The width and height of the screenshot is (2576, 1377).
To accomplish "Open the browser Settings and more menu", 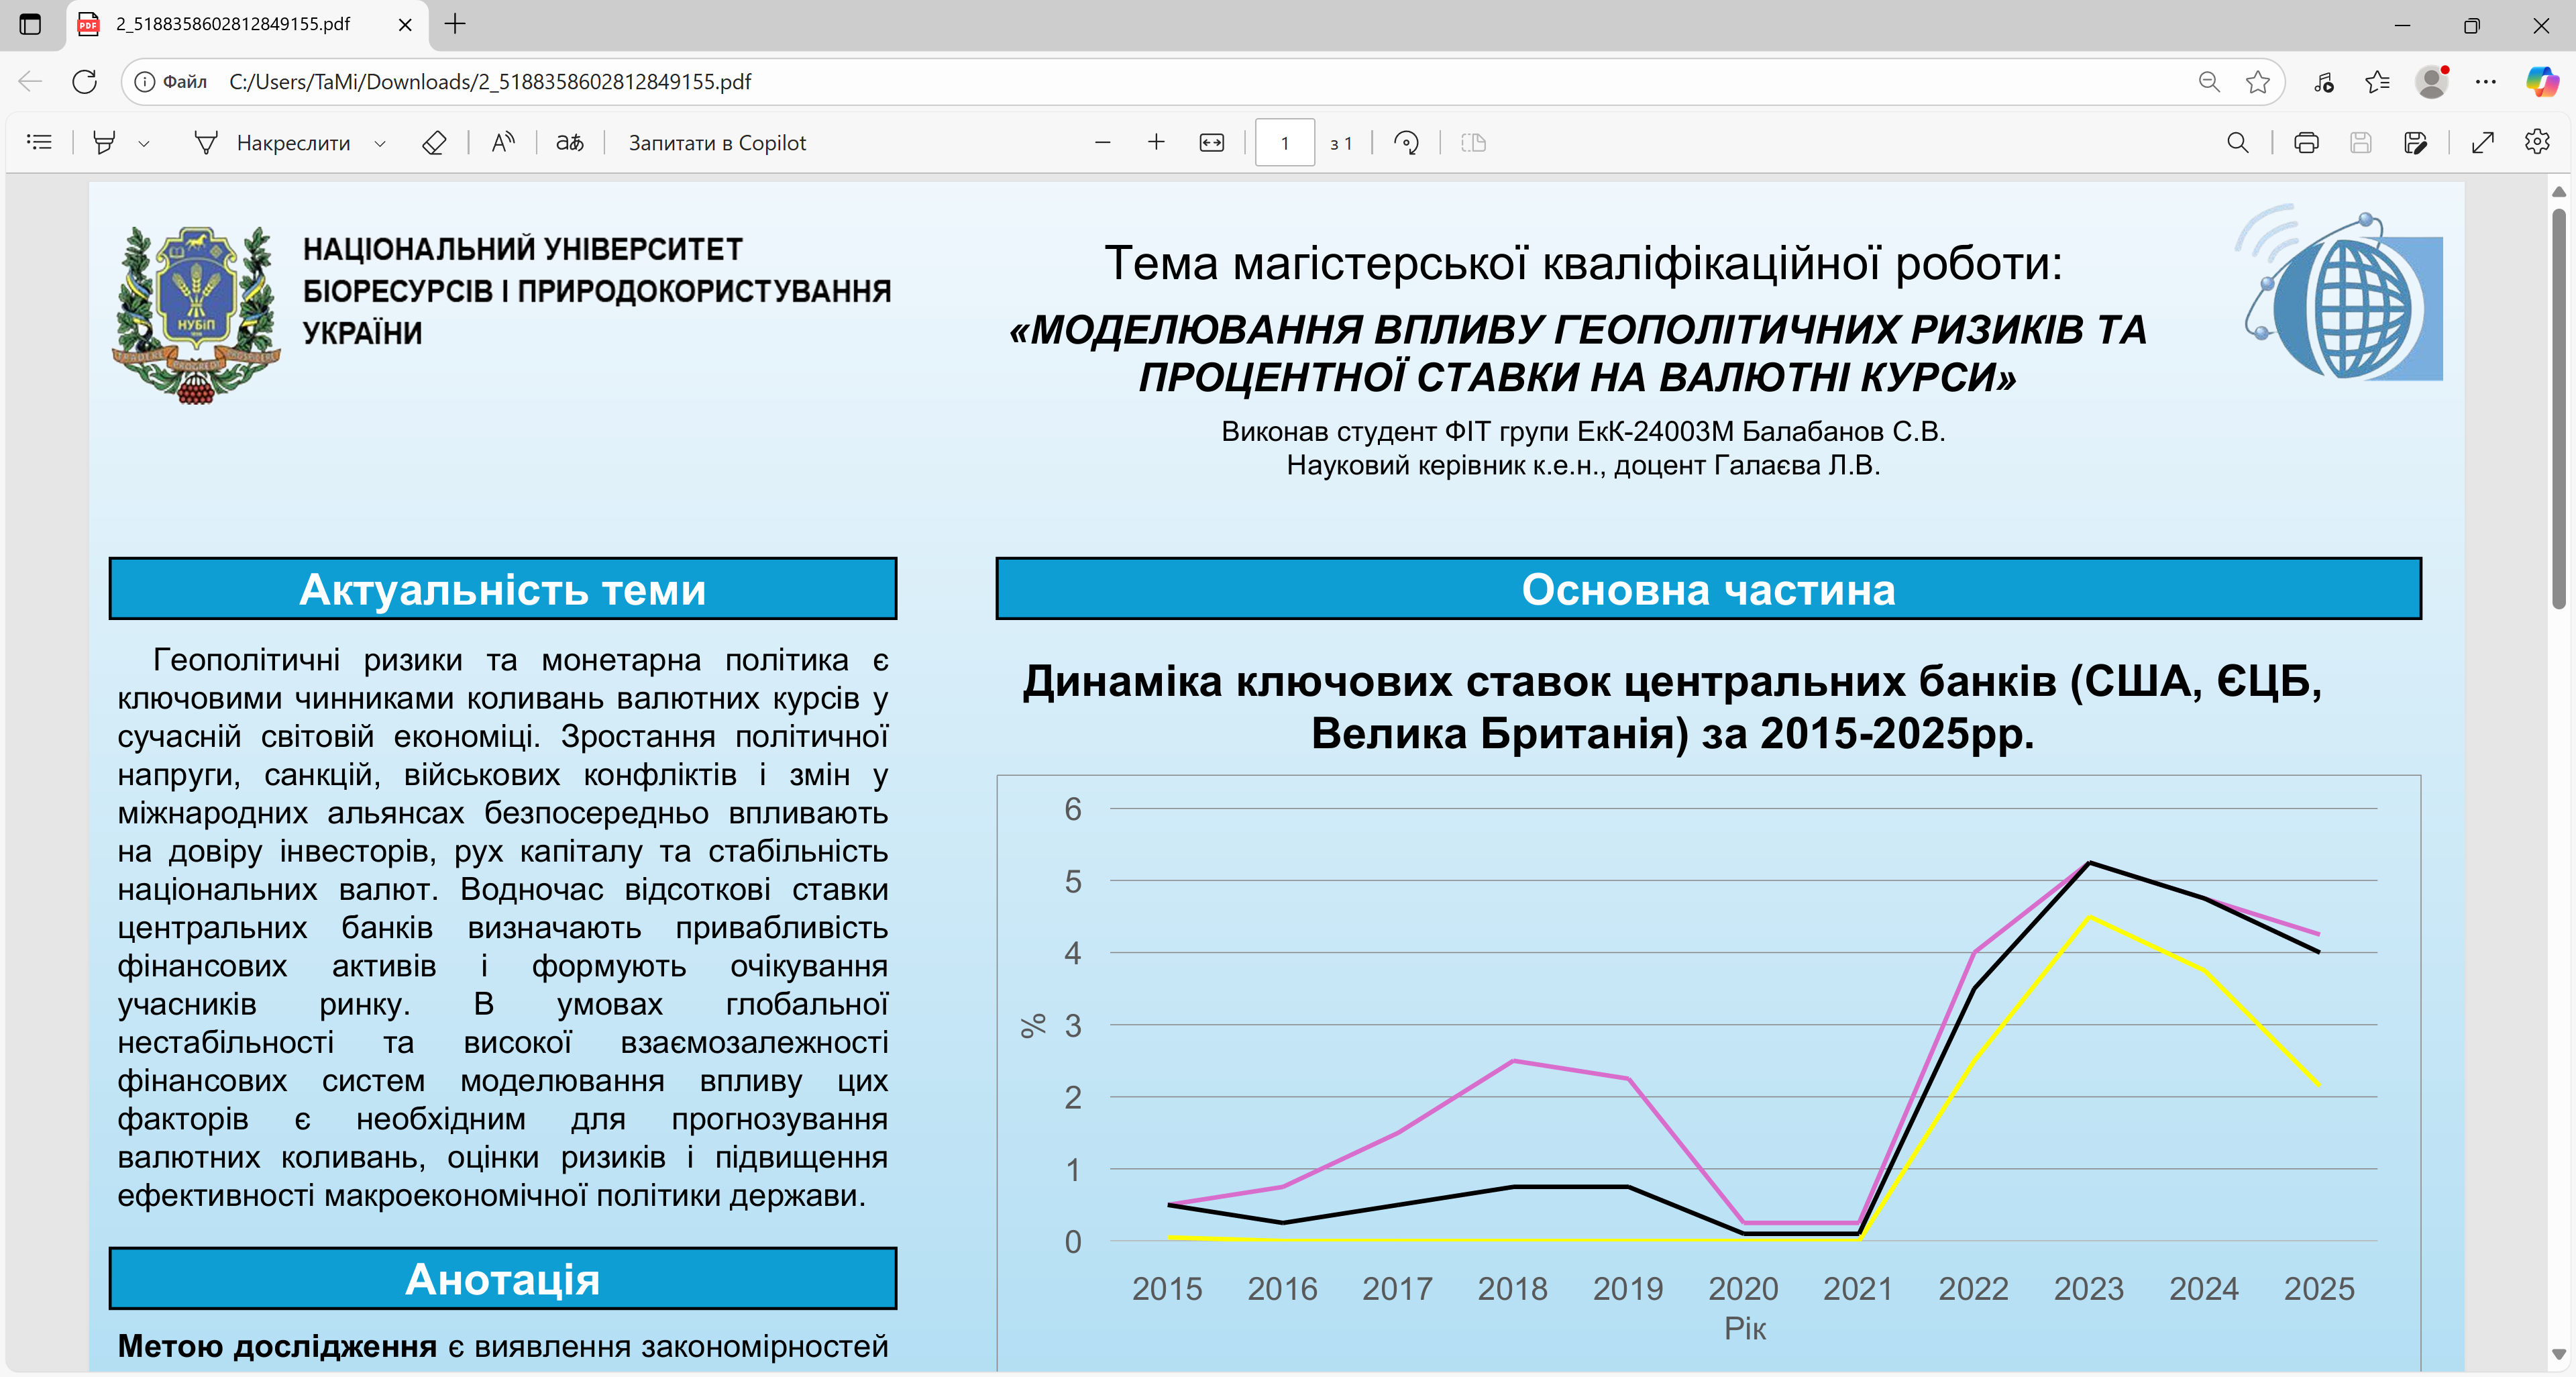I will click(x=2486, y=82).
